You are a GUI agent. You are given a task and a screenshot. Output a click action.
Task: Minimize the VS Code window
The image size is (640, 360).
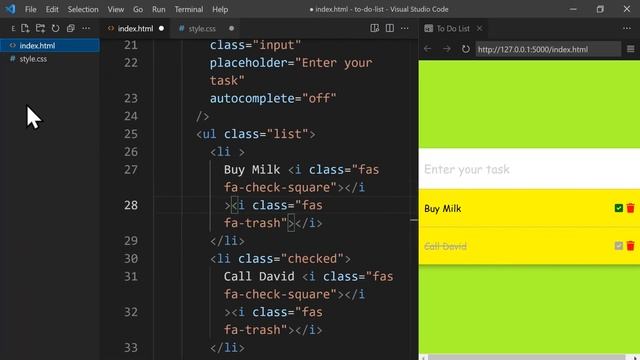coord(573,9)
